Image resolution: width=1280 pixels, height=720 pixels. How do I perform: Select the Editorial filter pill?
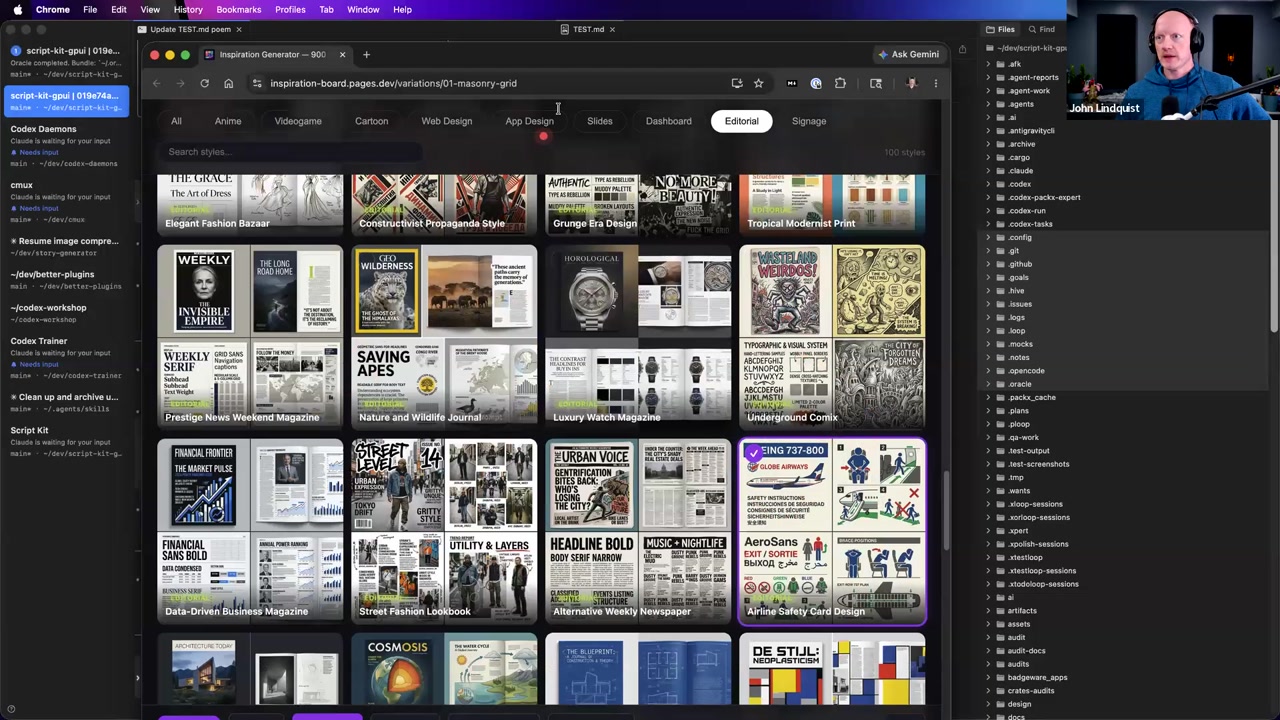coord(742,121)
